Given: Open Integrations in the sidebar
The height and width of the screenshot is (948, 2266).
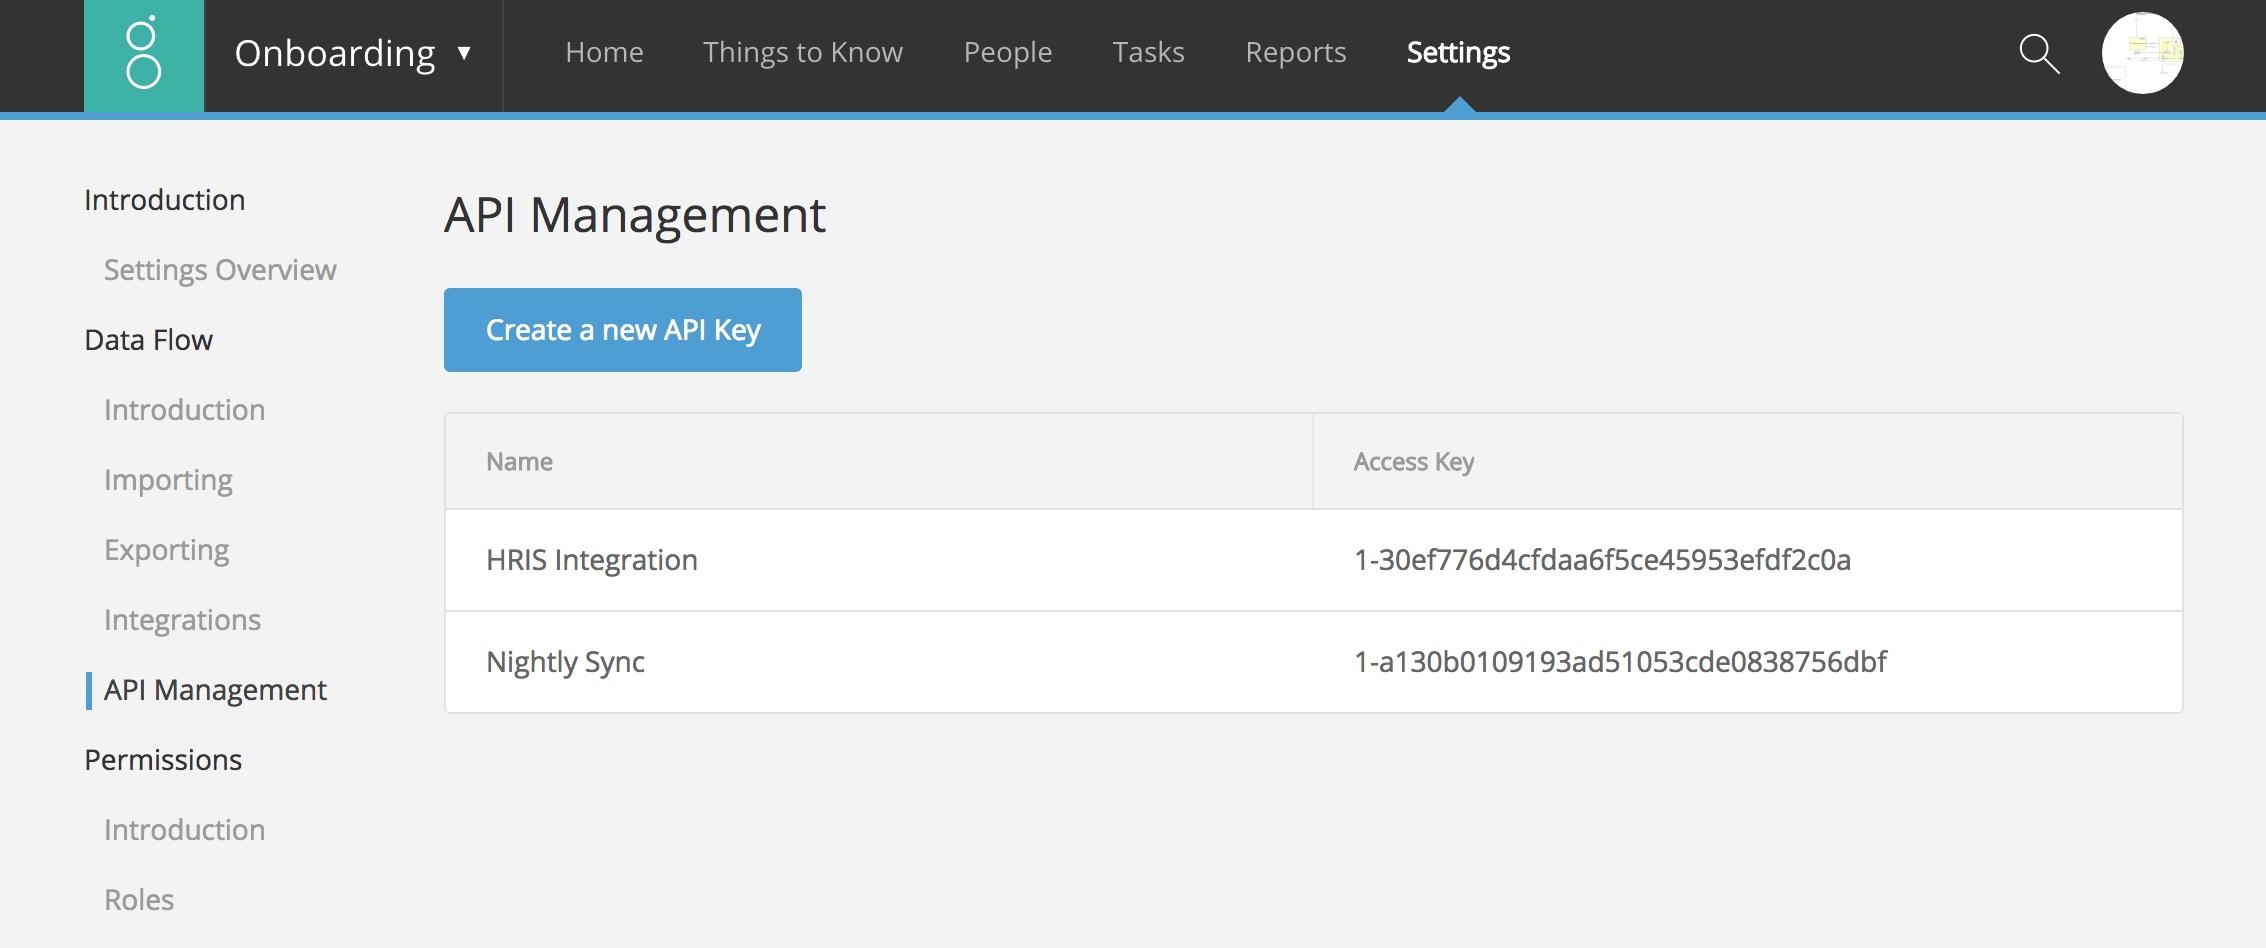Looking at the screenshot, I should [x=182, y=620].
